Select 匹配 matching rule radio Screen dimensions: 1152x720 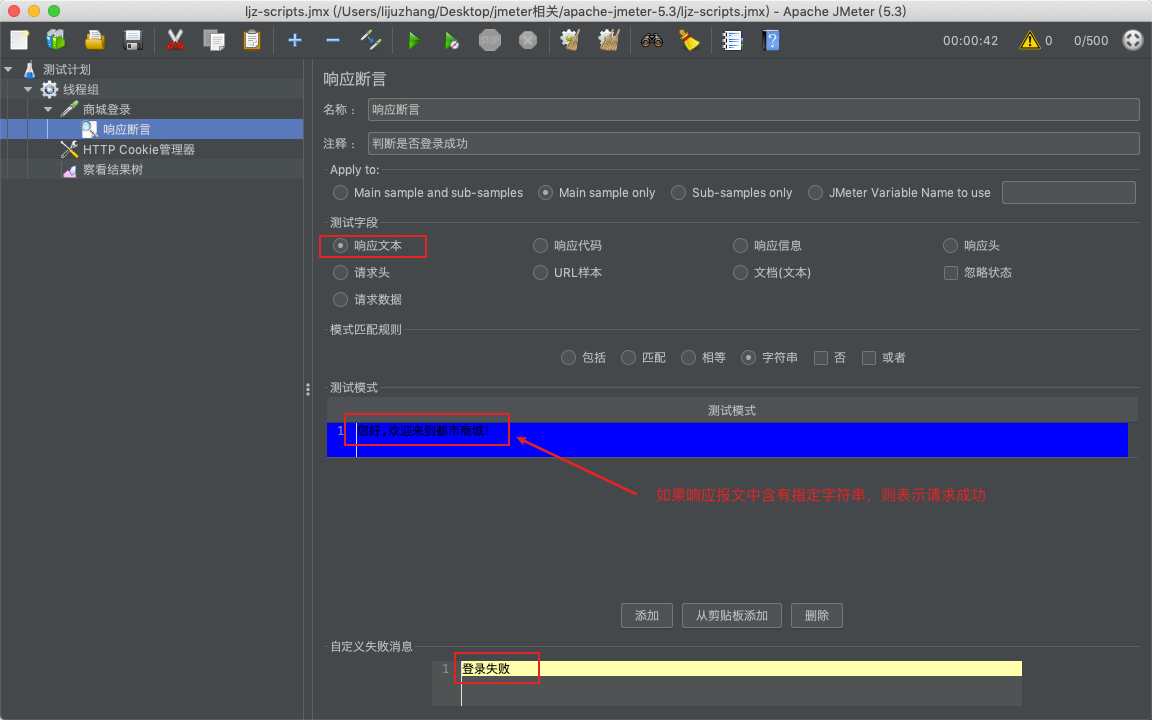coord(628,358)
